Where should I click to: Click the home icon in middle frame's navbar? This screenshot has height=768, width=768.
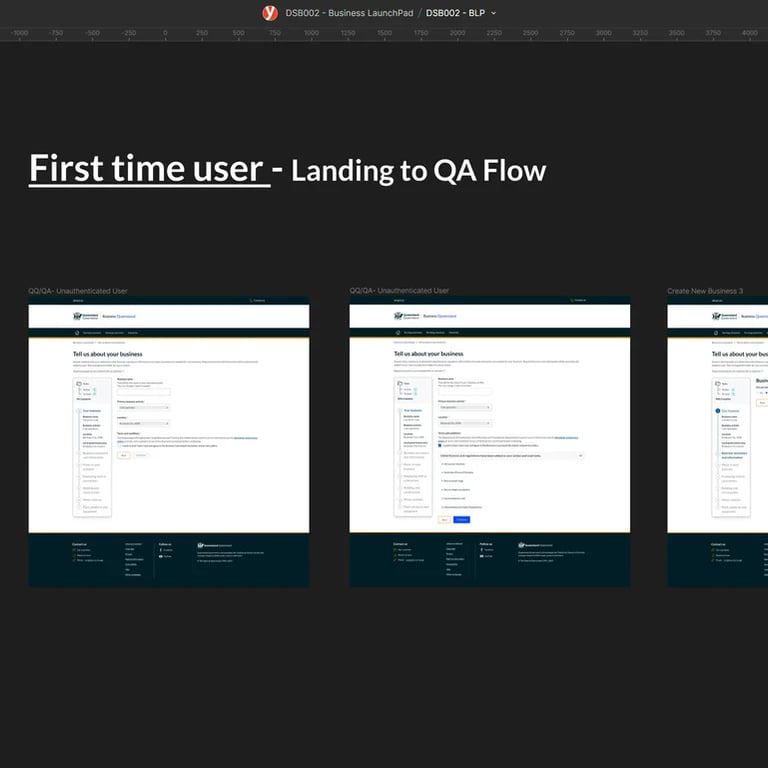tap(398, 332)
